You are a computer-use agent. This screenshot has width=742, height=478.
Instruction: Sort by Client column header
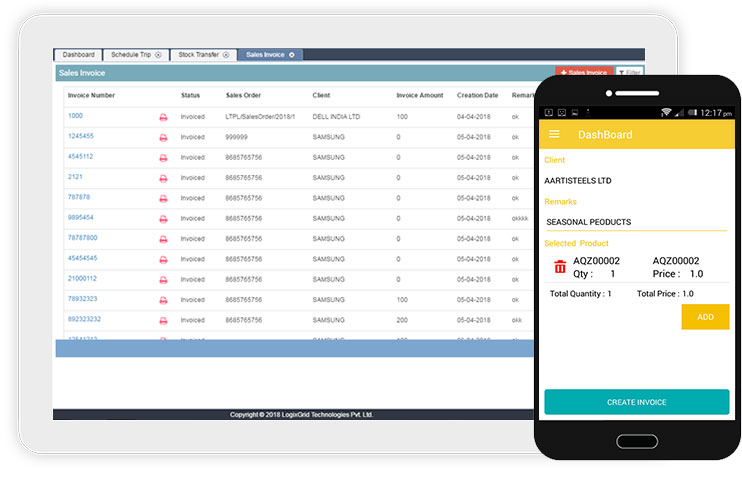pos(321,95)
